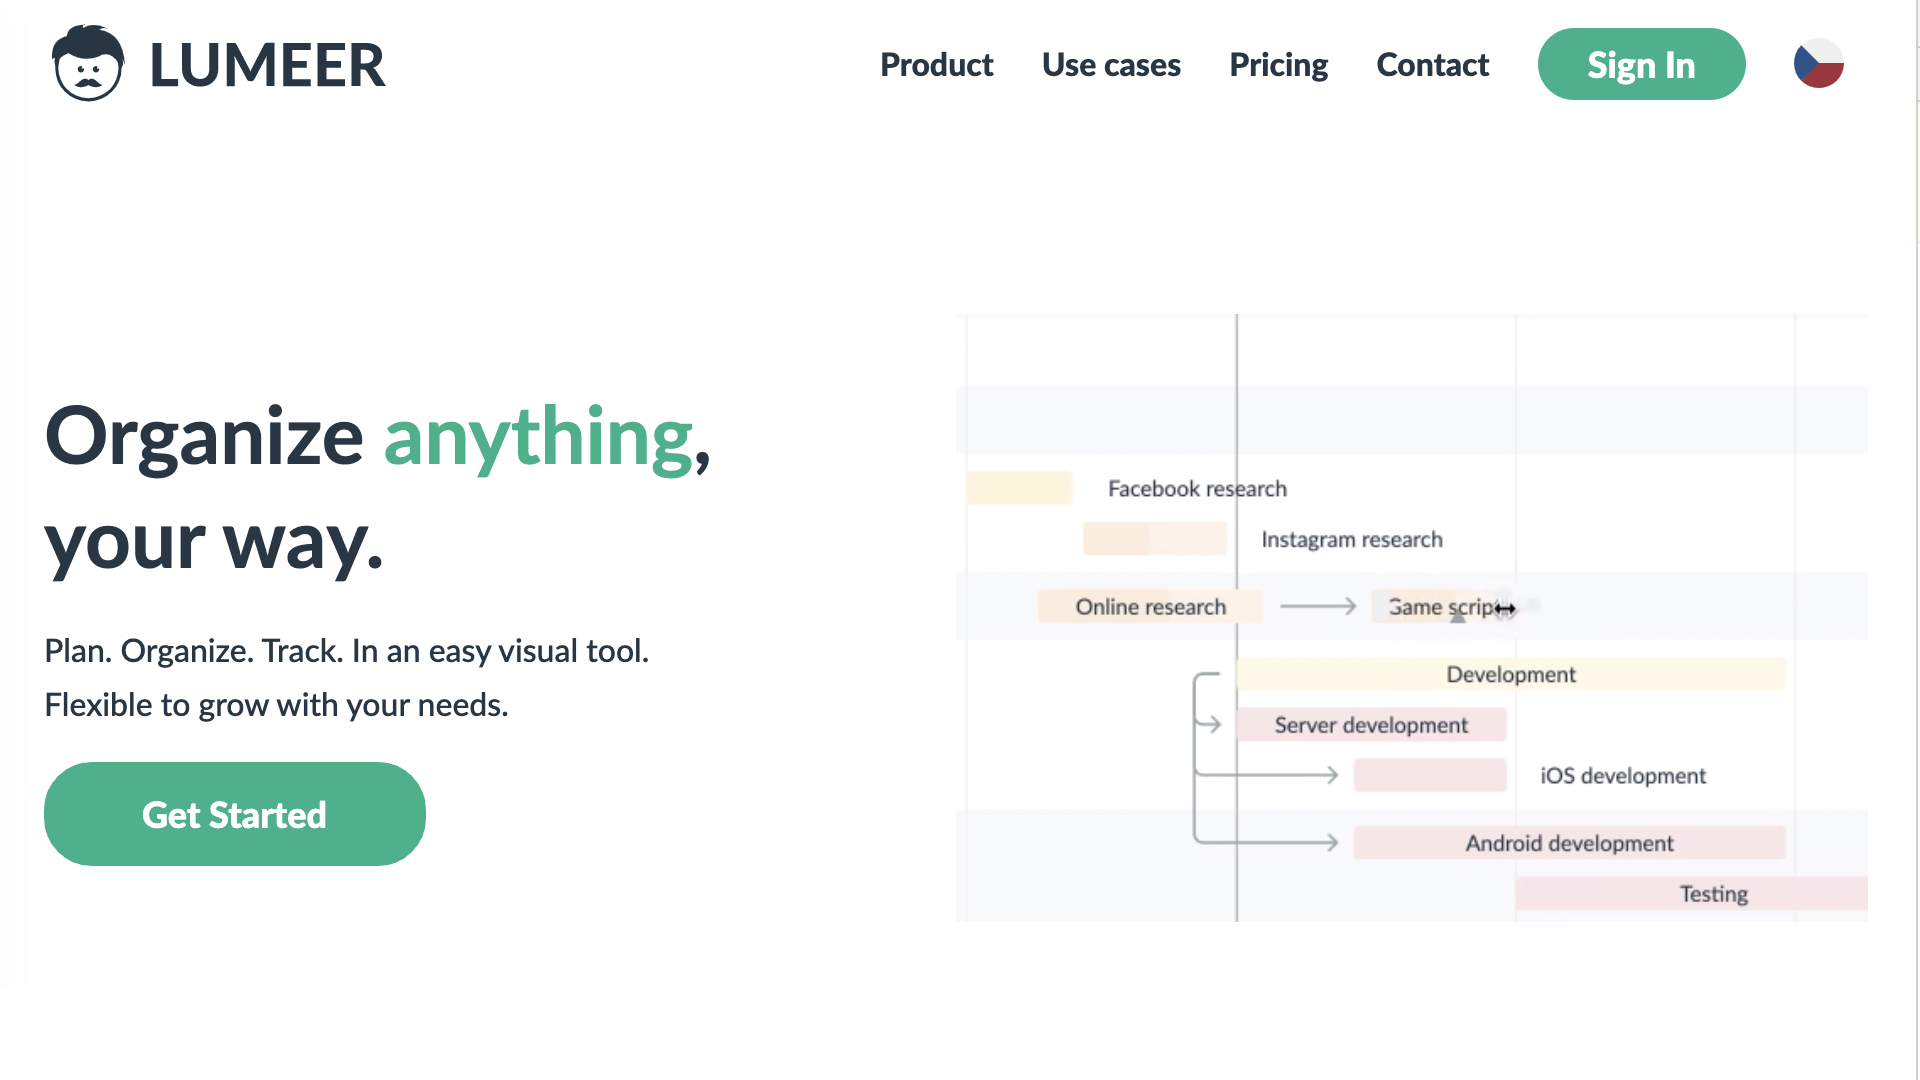
Task: Click the arrow pointing to Server development
Action: coord(1210,724)
